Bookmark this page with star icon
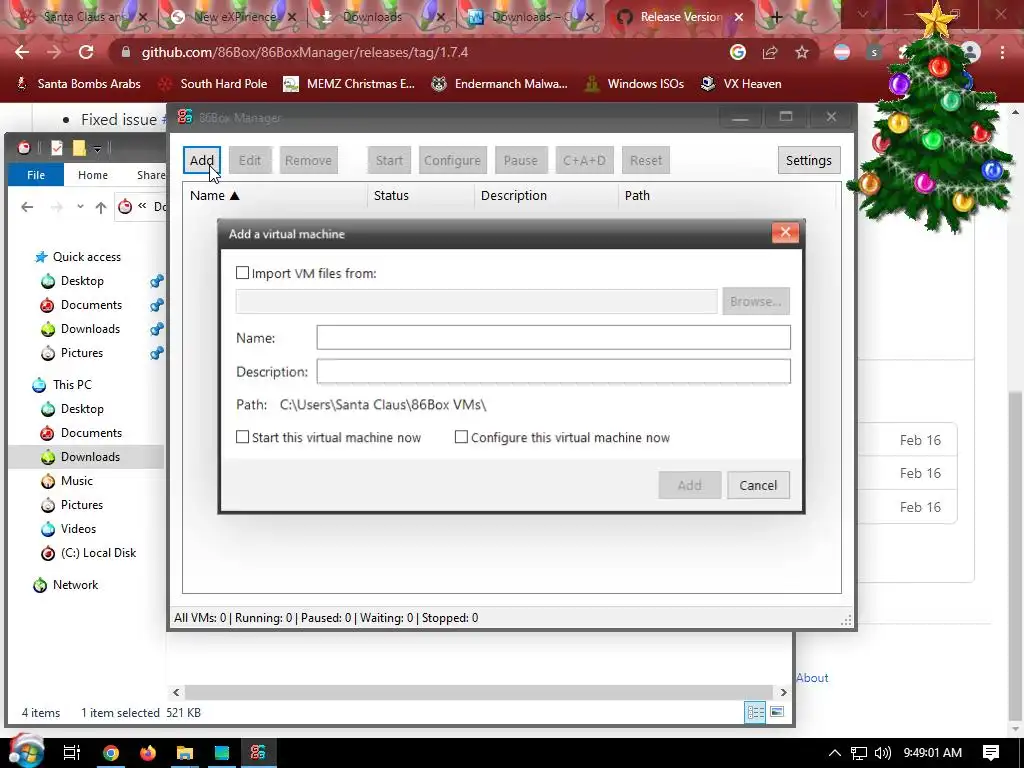Image resolution: width=1024 pixels, height=768 pixels. tap(802, 52)
